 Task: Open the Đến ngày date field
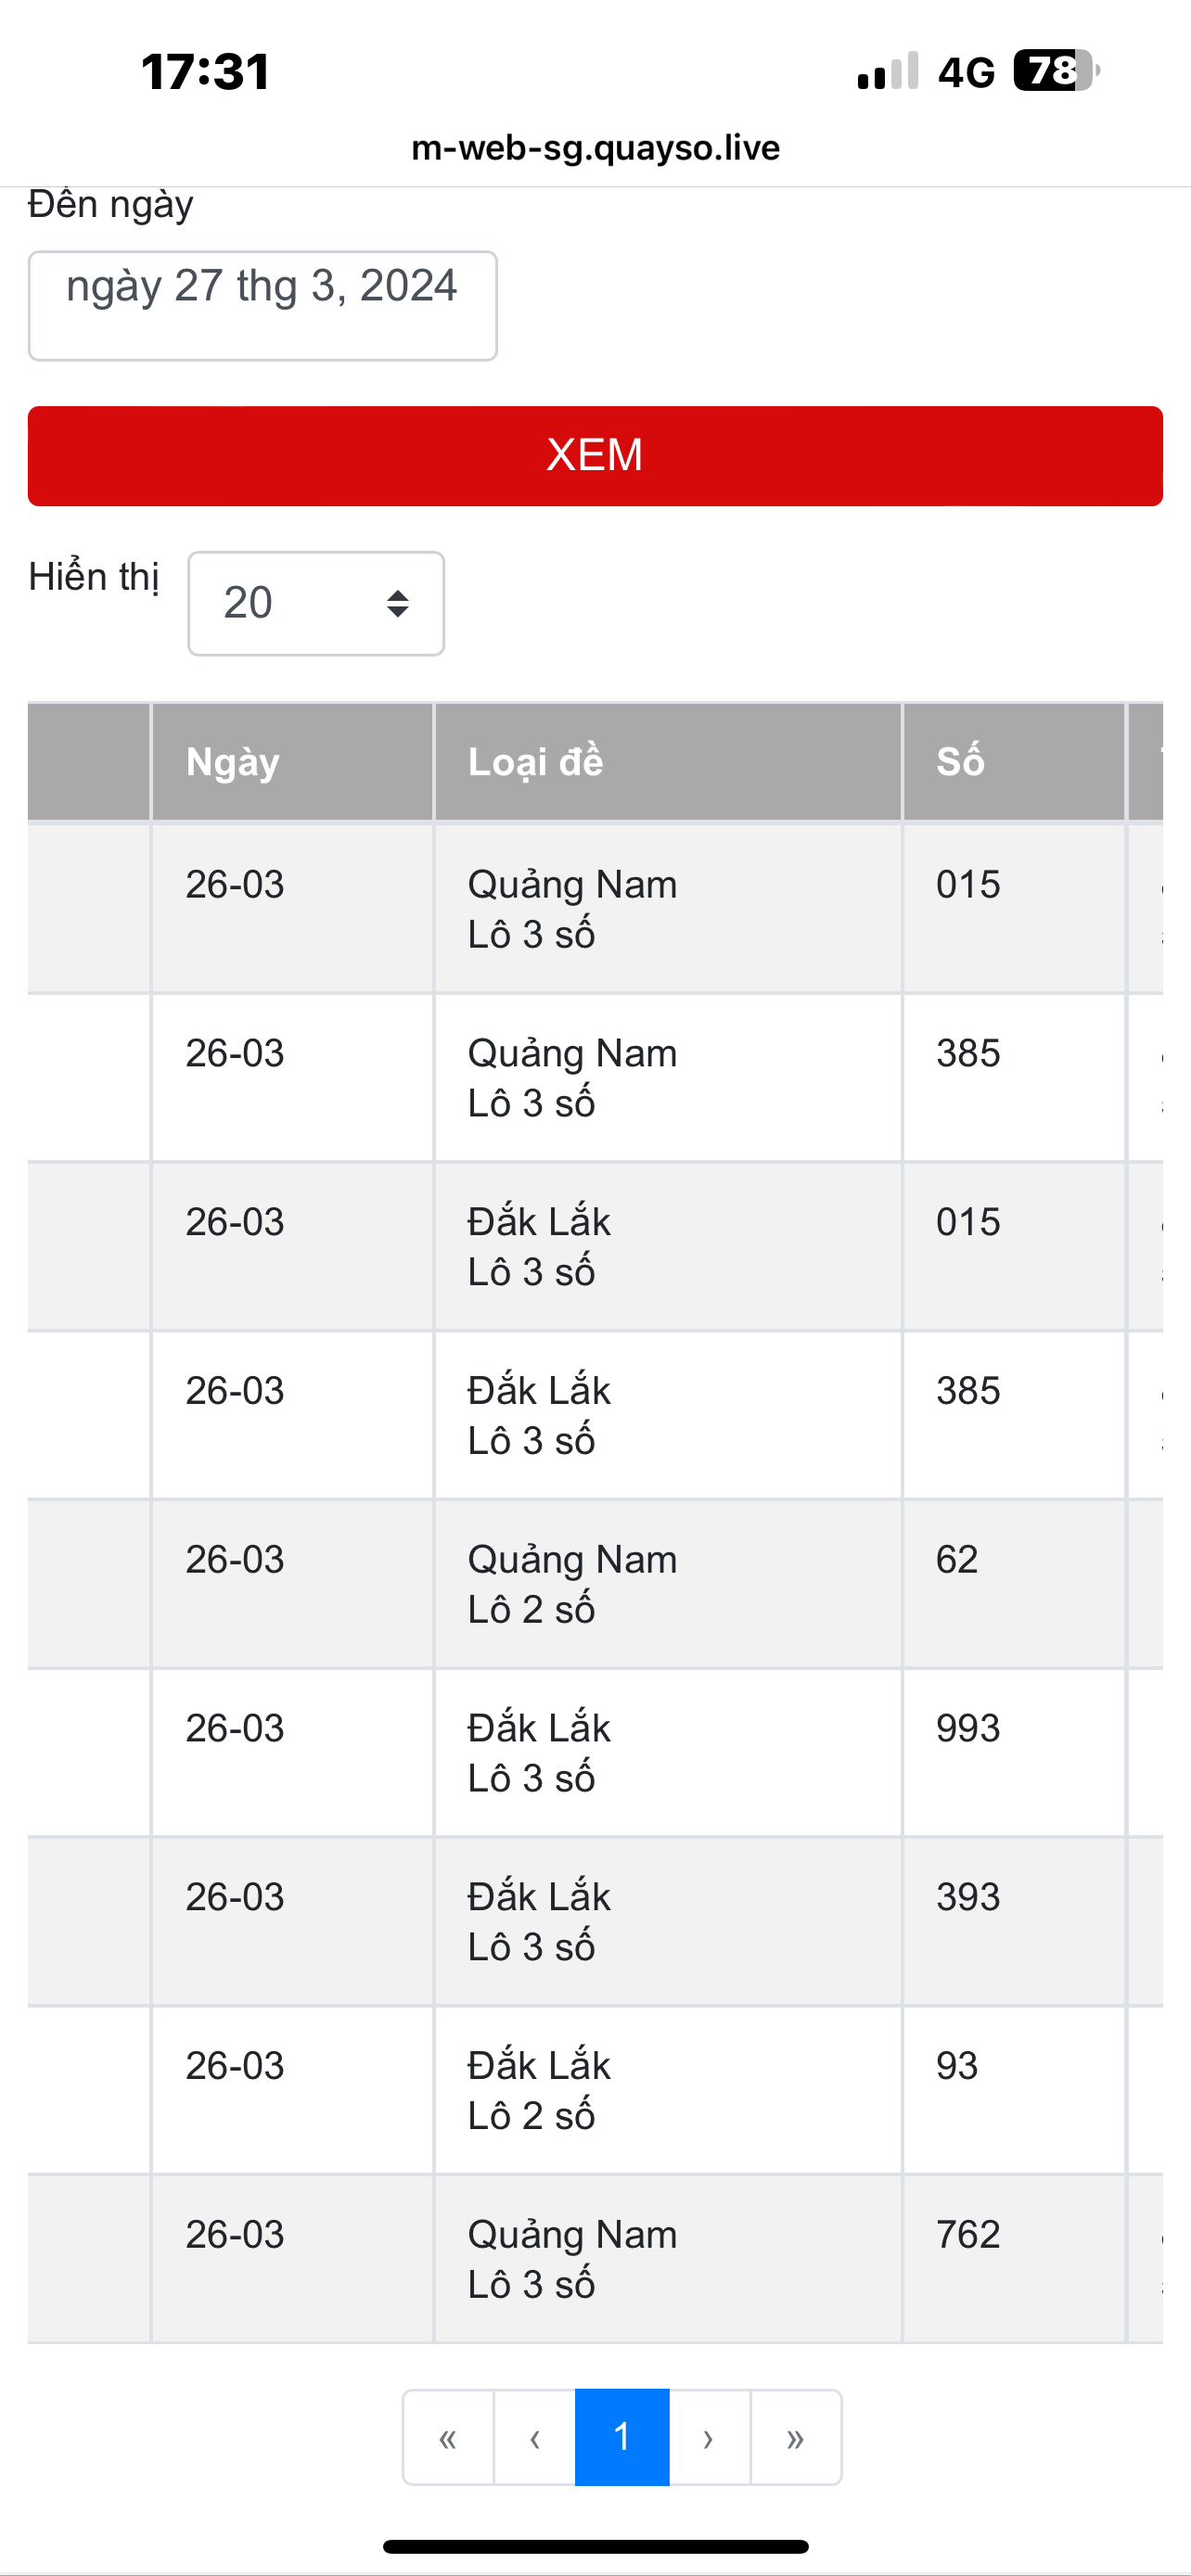[x=263, y=305]
